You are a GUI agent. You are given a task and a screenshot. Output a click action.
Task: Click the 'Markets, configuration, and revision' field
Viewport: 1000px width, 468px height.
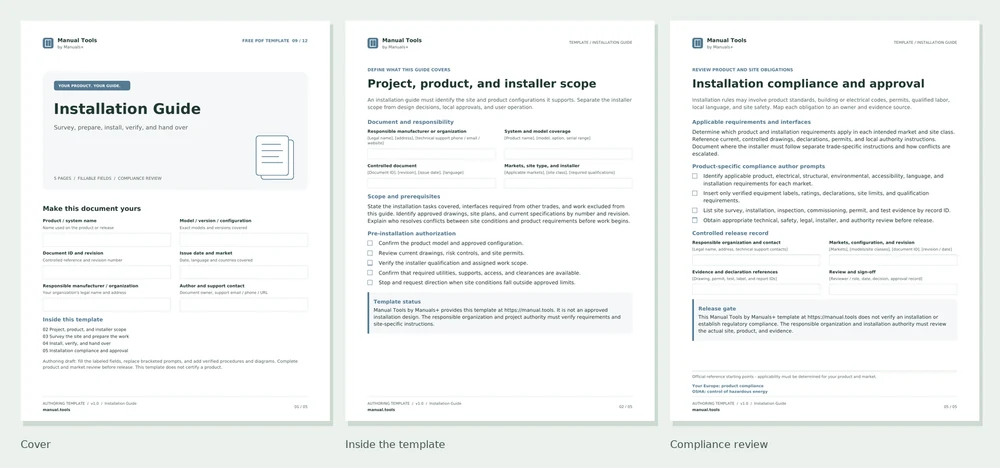click(893, 260)
